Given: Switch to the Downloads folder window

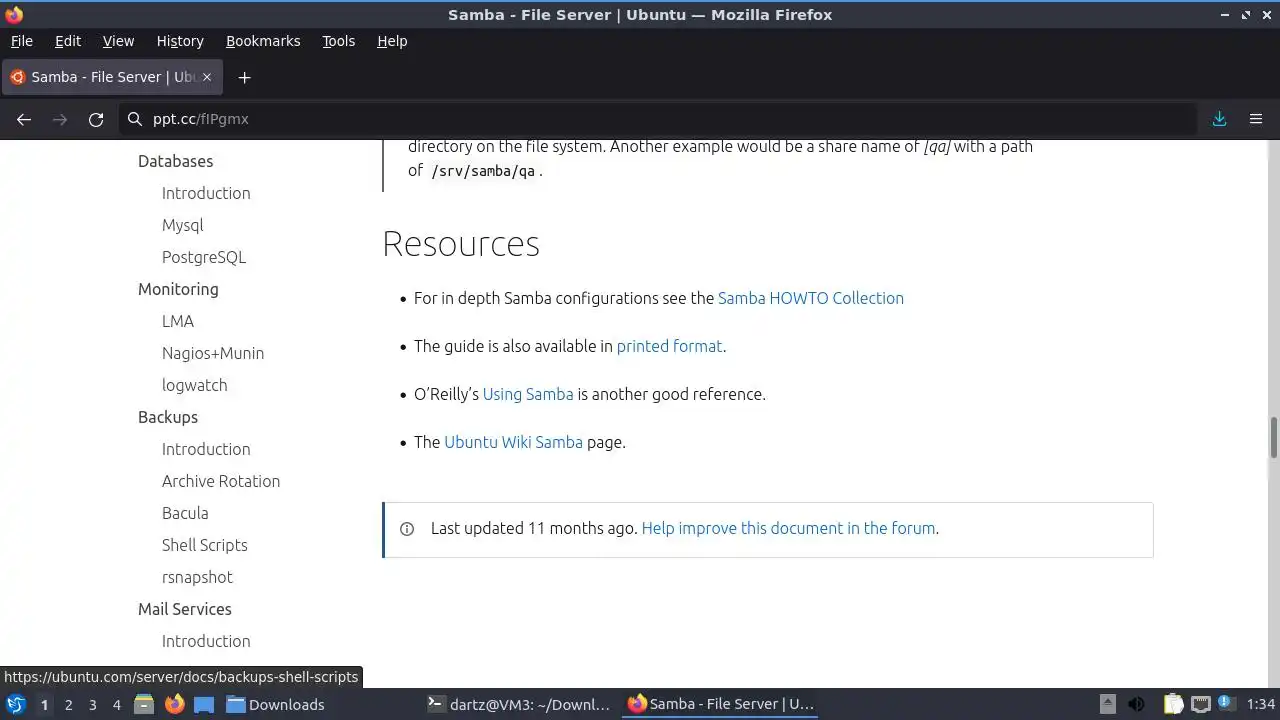Looking at the screenshot, I should click(x=275, y=704).
